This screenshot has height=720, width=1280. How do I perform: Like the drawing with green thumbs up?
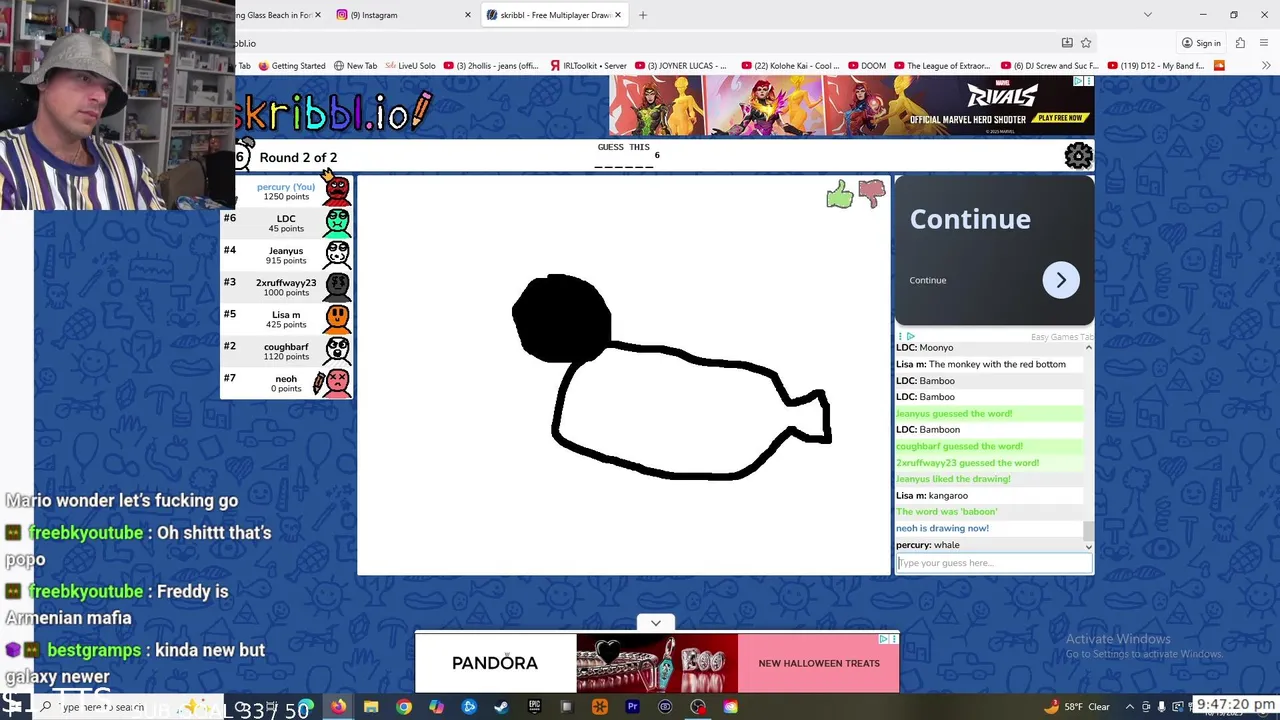pos(840,195)
